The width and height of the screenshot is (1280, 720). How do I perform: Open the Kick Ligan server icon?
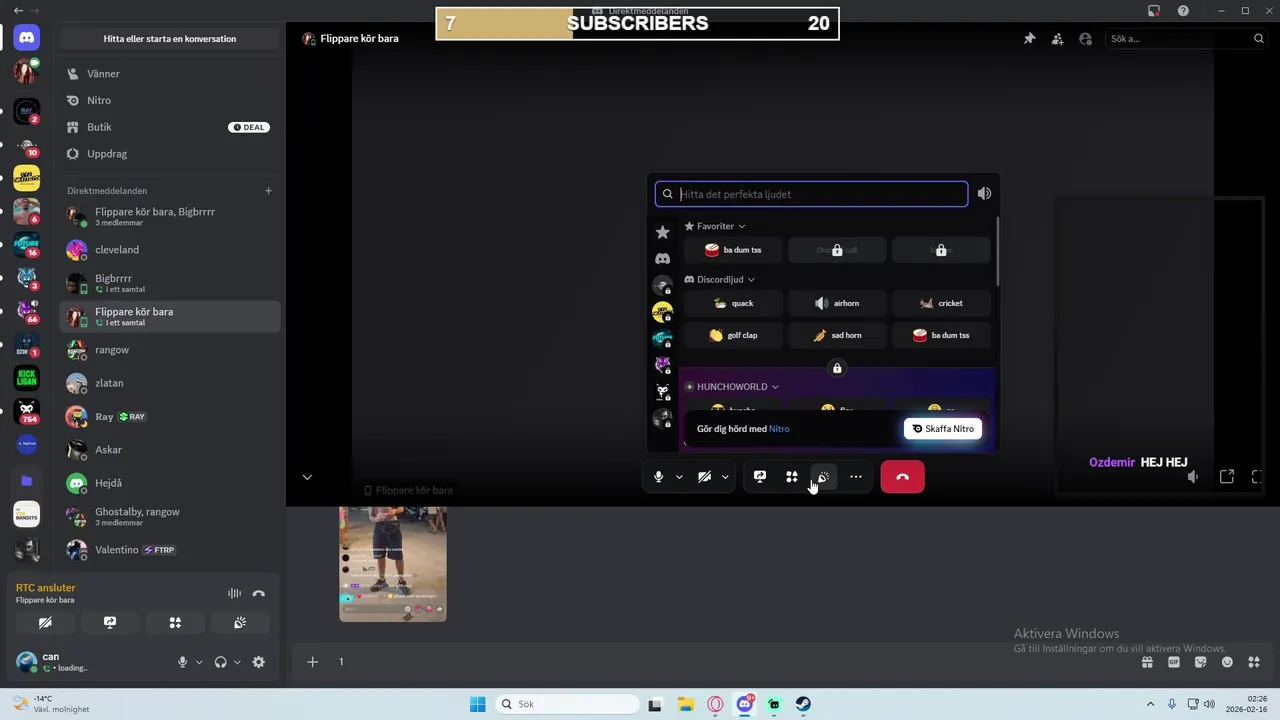(x=27, y=378)
